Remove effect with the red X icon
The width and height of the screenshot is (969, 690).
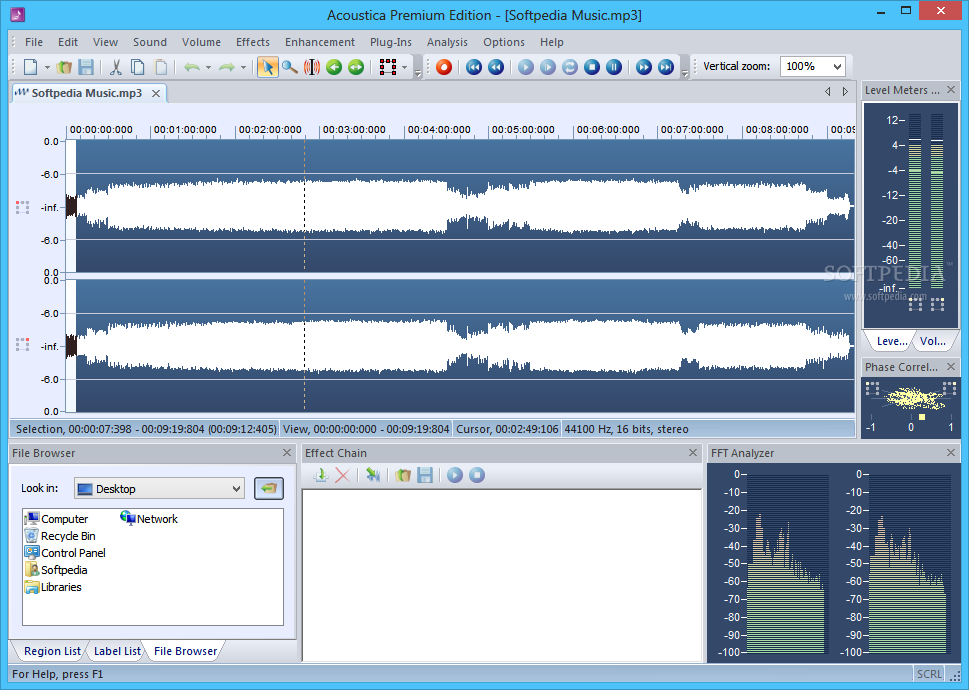(x=342, y=475)
